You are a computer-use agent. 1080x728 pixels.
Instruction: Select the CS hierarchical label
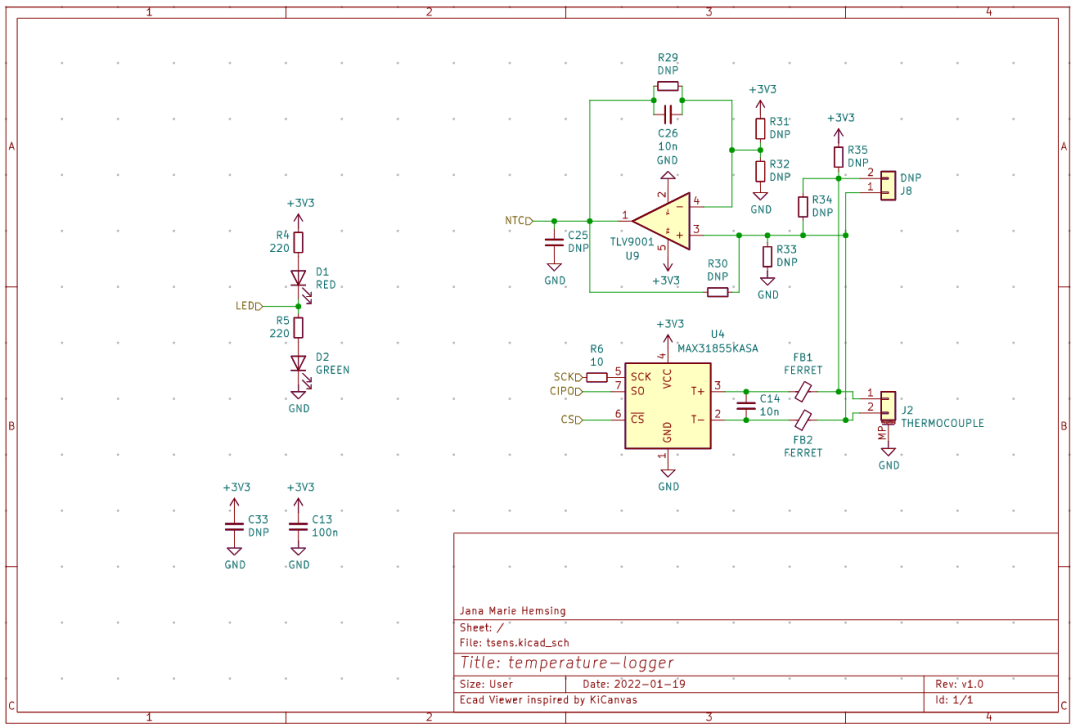[572, 419]
